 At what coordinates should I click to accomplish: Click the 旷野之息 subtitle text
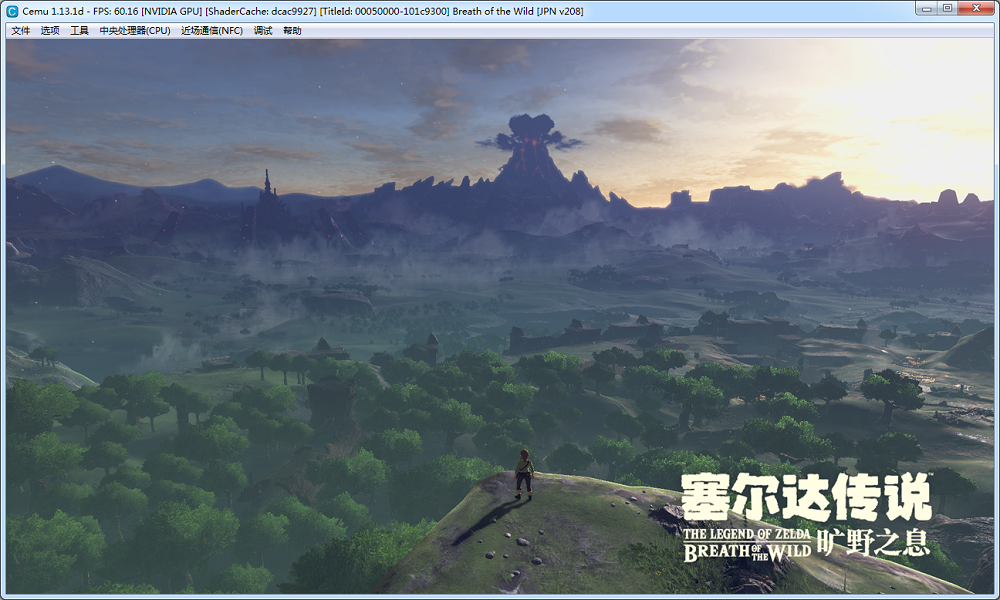(873, 543)
